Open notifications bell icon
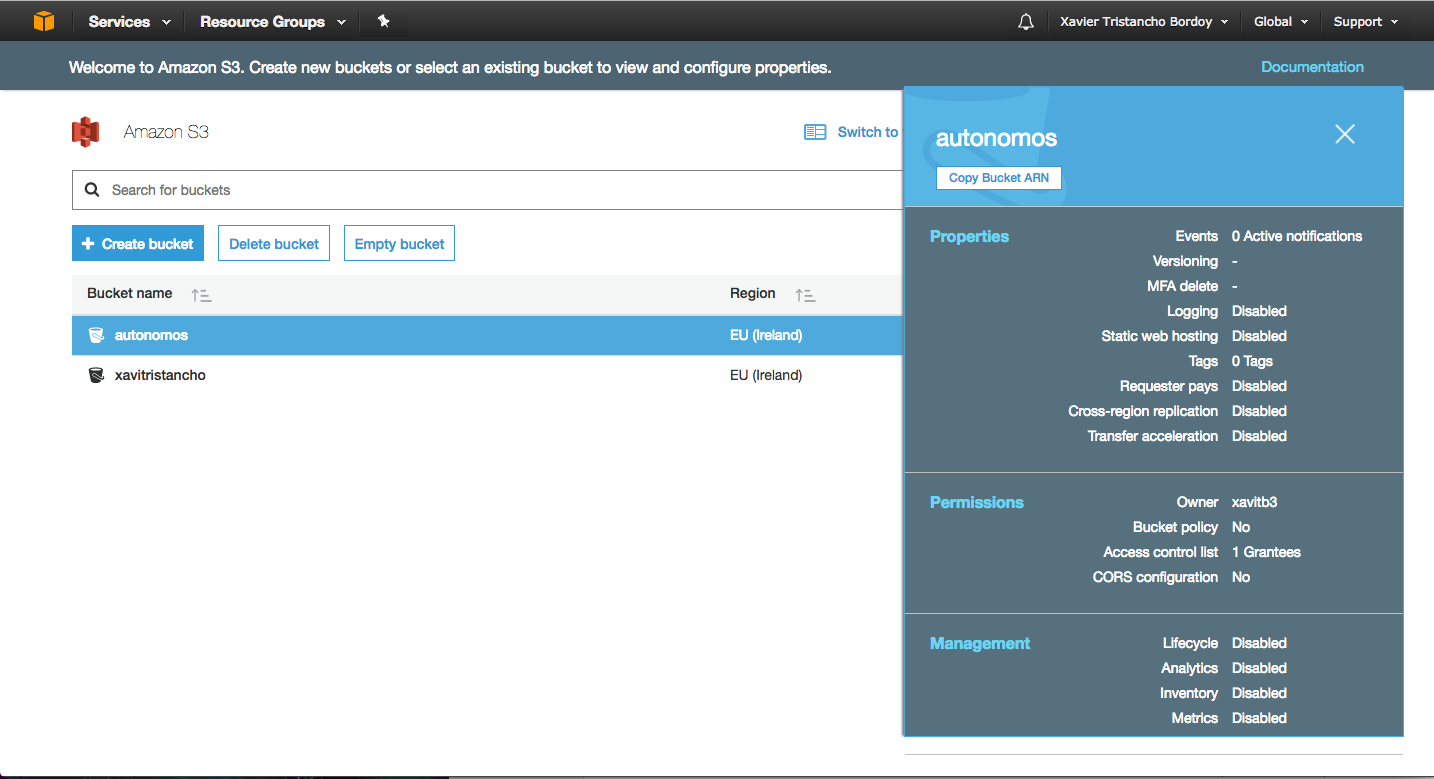 [1026, 22]
